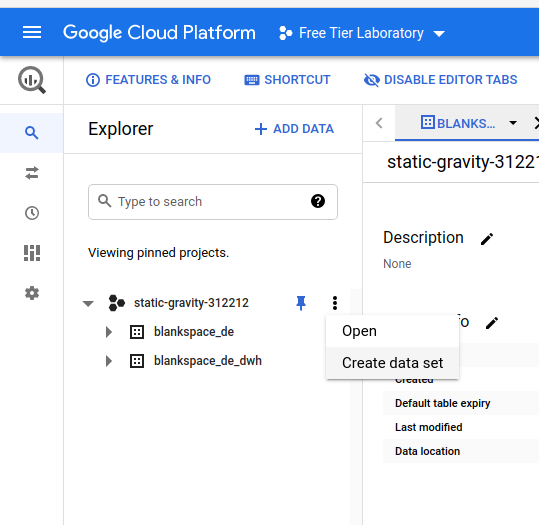Viewport: 539px width, 525px height.
Task: Click DISABLE EDITOR TABS button
Action: point(440,80)
